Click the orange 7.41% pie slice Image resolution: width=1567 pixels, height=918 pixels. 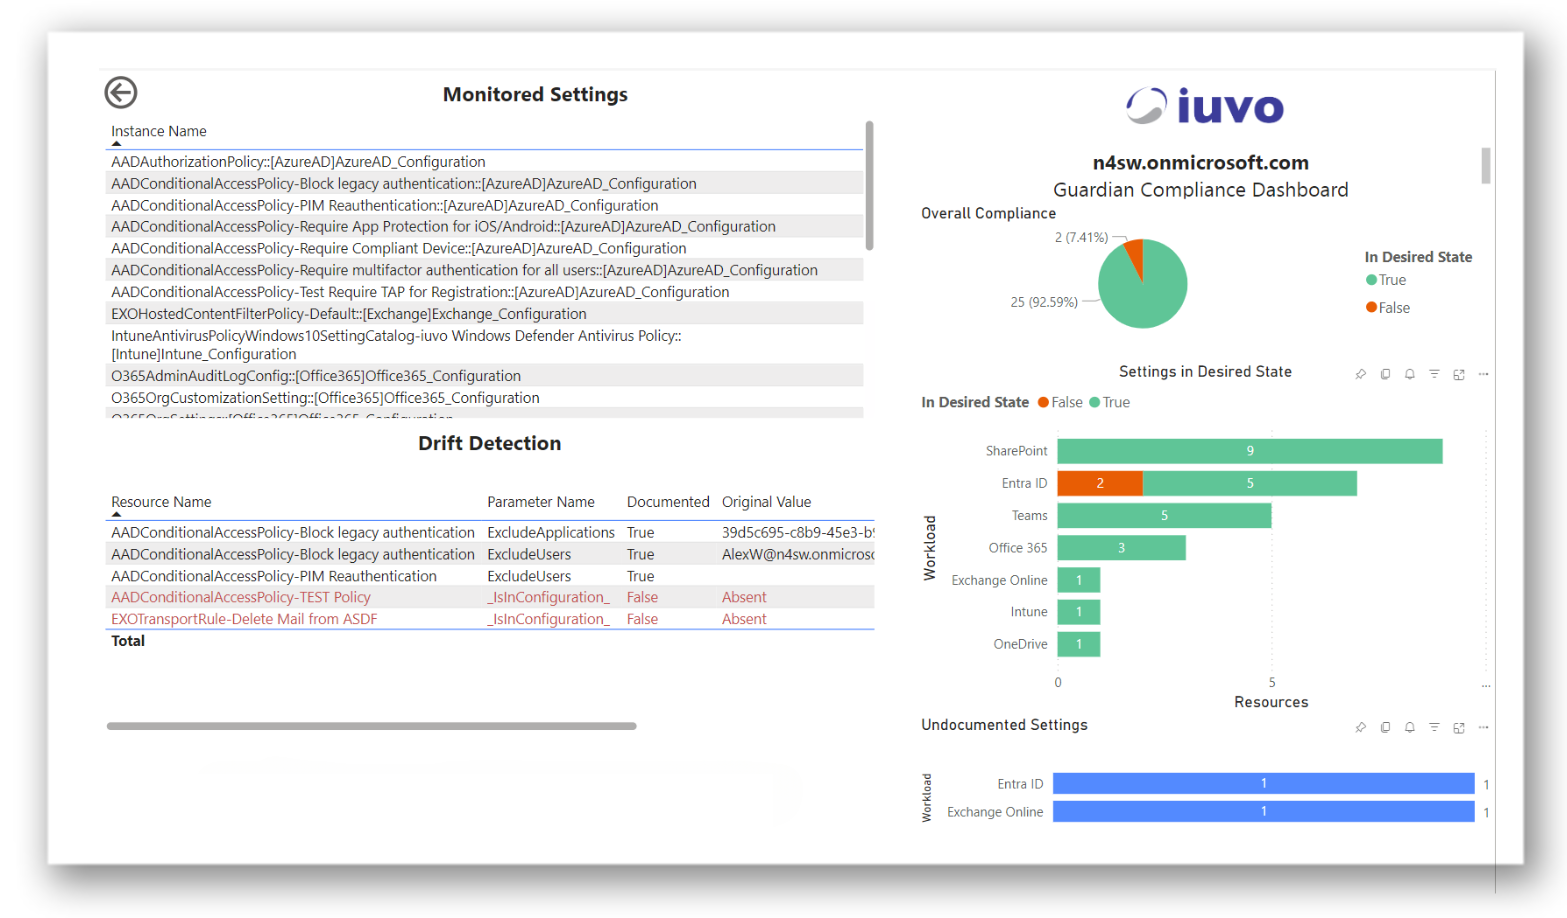pos(1135,256)
